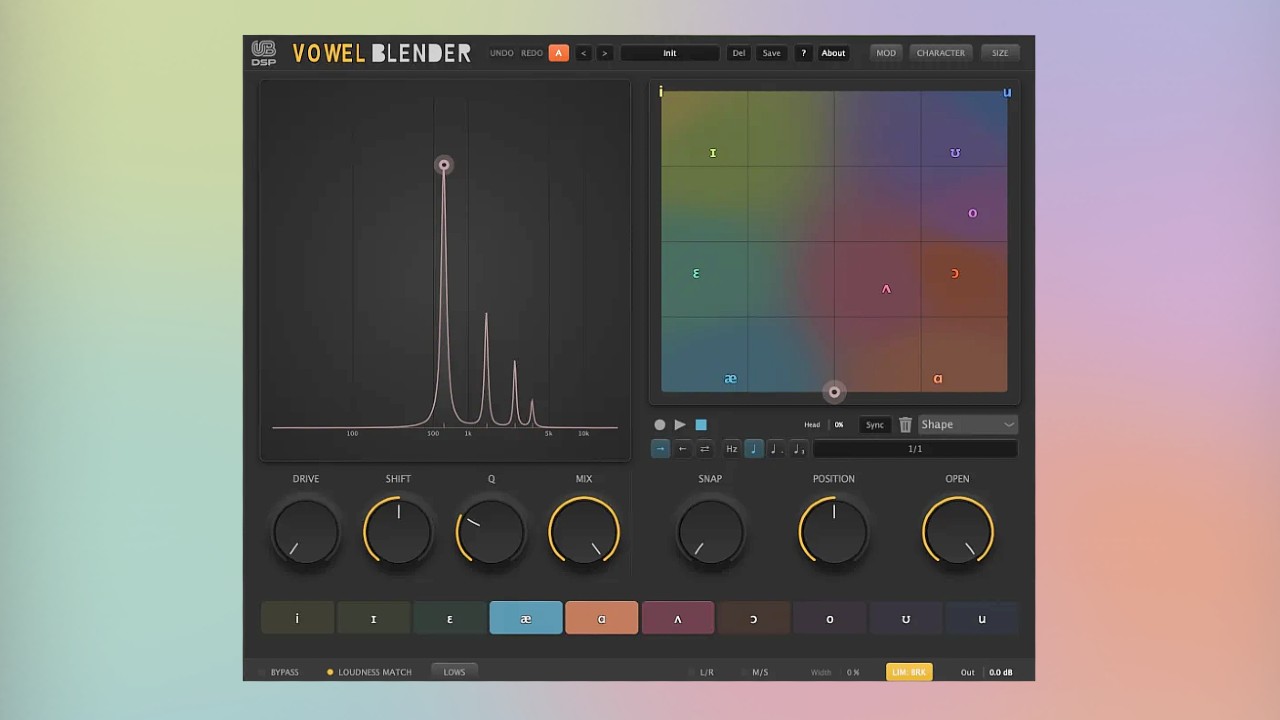Click the ɪ marker on the vowel map

tap(713, 153)
